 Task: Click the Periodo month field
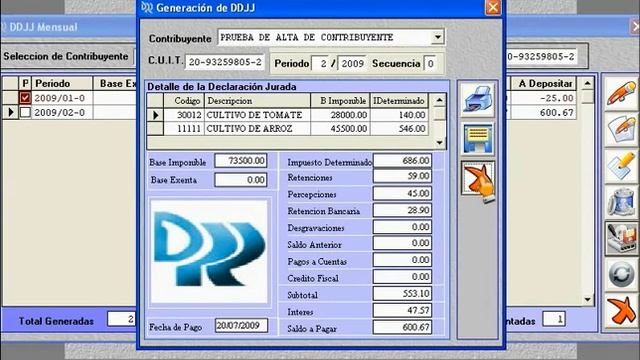(x=321, y=64)
